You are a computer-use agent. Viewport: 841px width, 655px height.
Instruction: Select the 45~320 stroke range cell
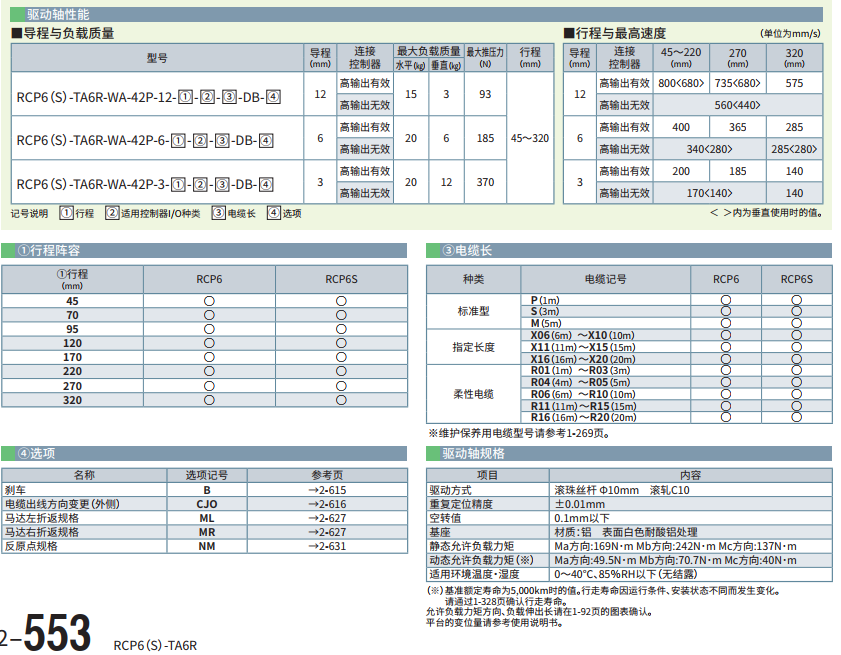point(530,138)
